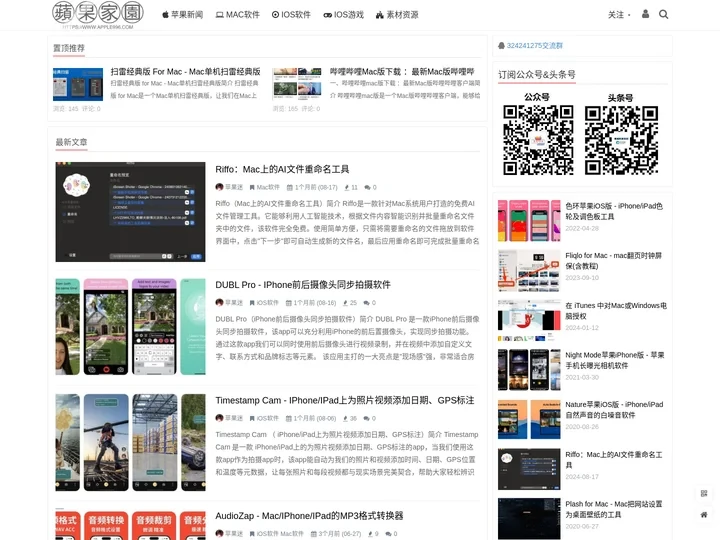
Task: Click the views icon on Timestamp Cam post
Action: point(346,418)
